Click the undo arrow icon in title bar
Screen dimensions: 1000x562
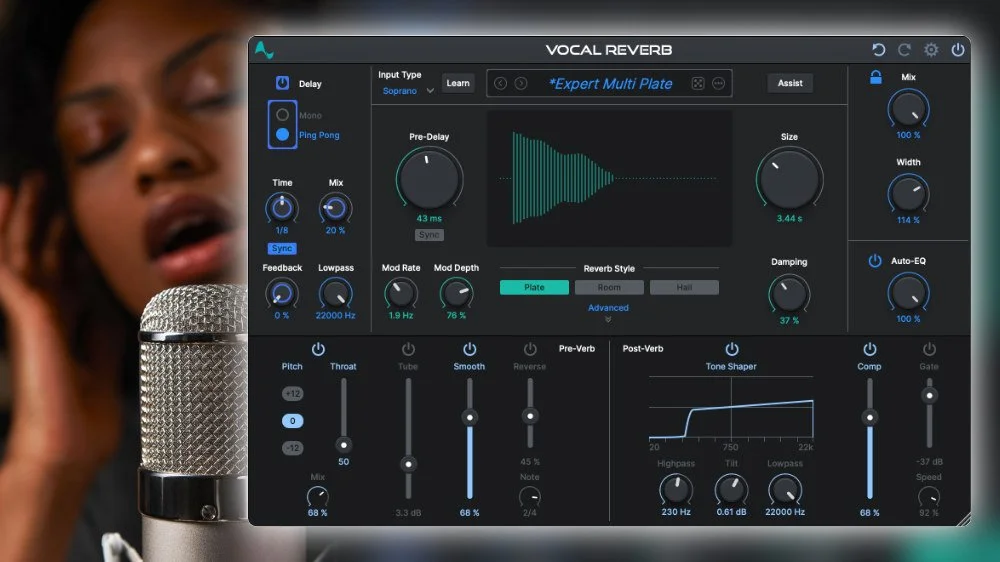[x=878, y=50]
